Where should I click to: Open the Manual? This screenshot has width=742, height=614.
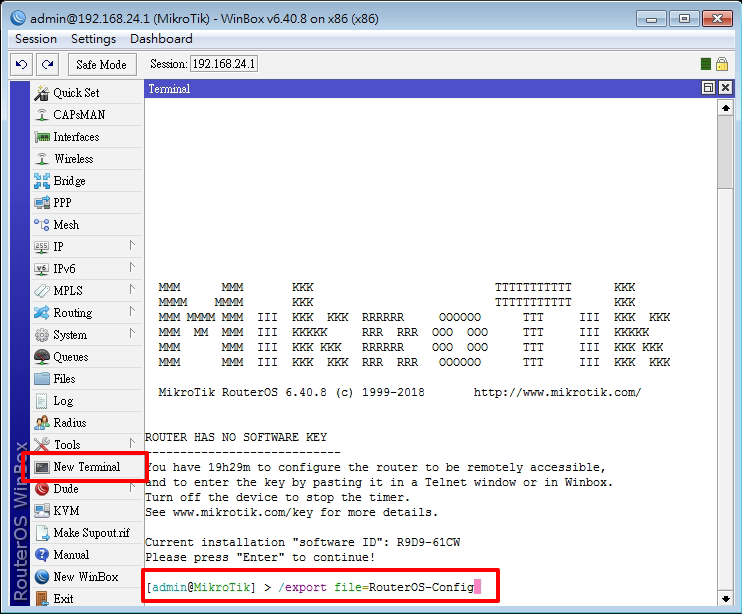click(87, 555)
